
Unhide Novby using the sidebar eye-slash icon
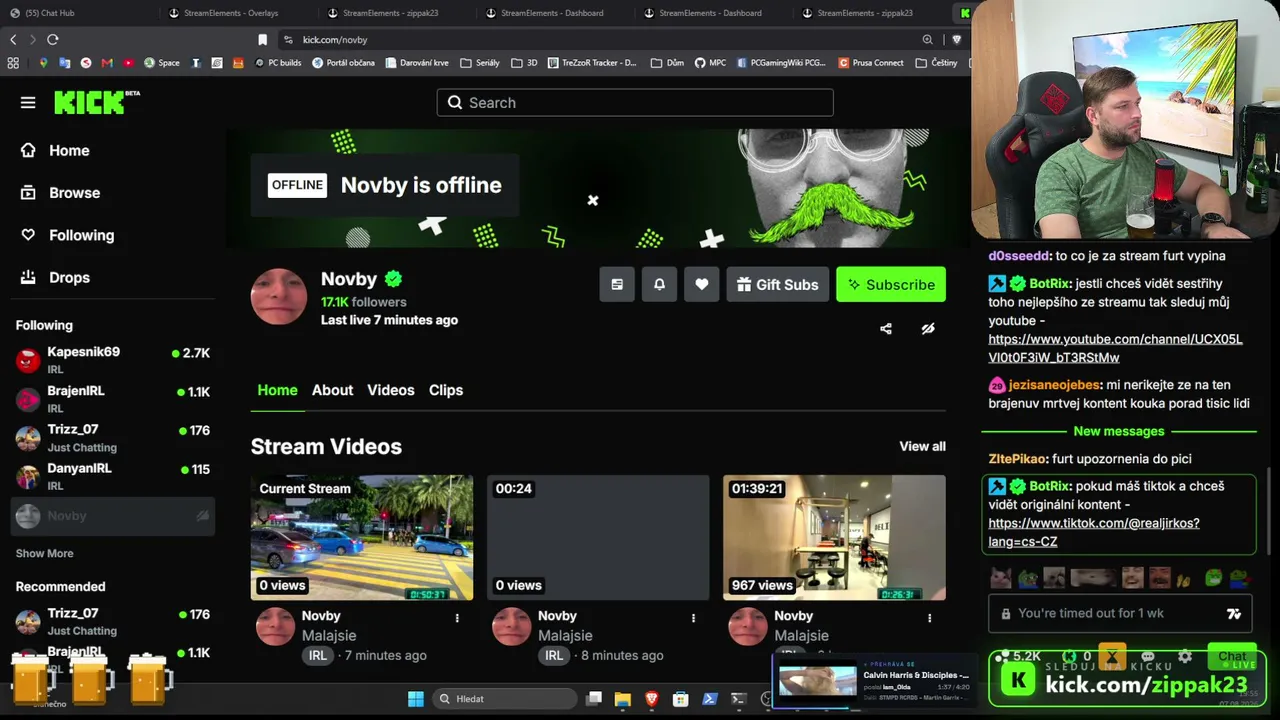pyautogui.click(x=202, y=516)
